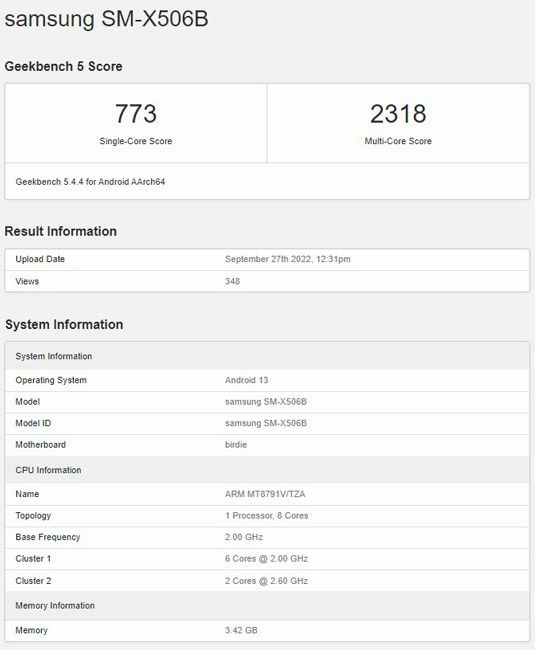
Task: Select the 773 single-core score value
Action: tap(136, 114)
